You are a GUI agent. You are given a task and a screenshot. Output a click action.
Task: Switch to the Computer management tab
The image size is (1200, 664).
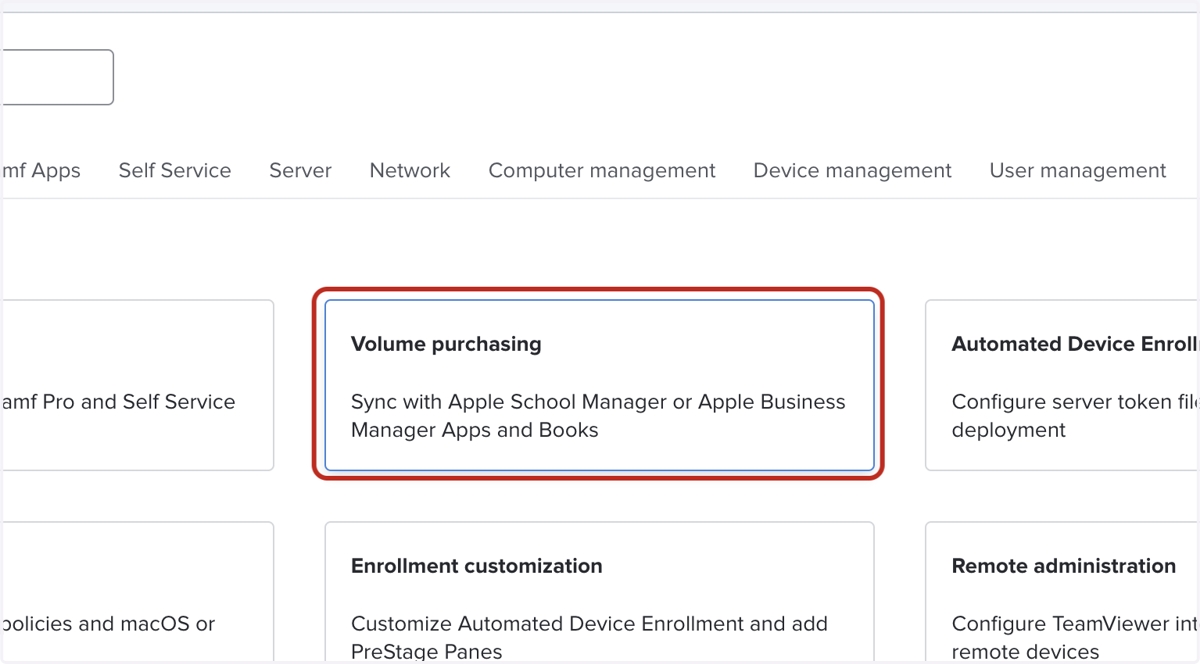pyautogui.click(x=602, y=171)
